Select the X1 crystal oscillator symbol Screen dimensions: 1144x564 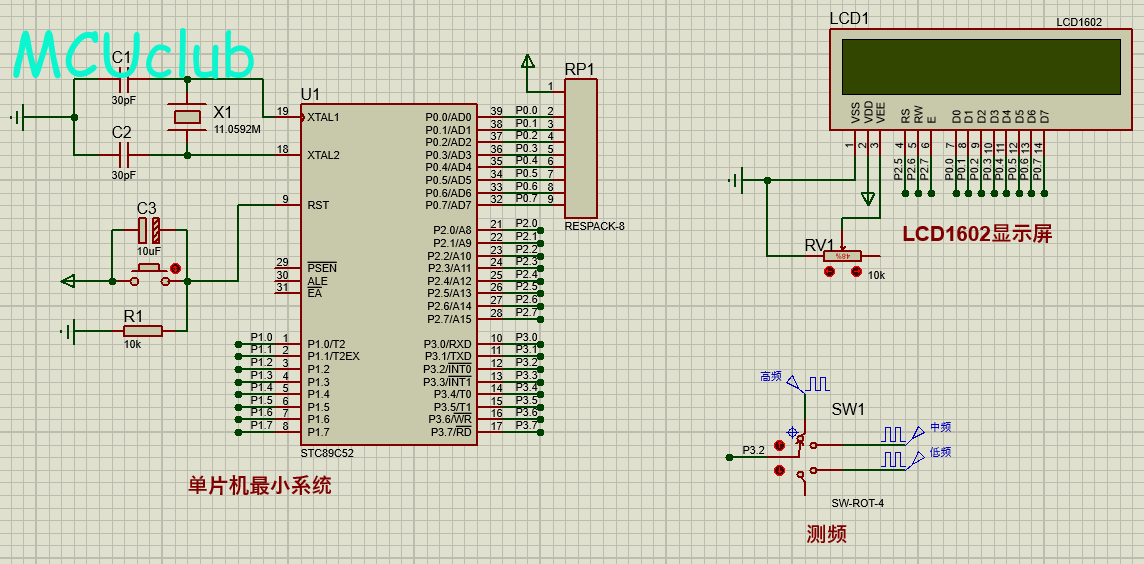coord(188,117)
